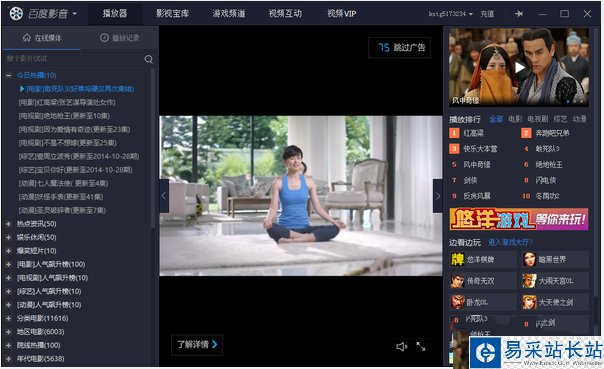Select the 综艺 ranking filter
Screen dimensions: 604x369
560,119
